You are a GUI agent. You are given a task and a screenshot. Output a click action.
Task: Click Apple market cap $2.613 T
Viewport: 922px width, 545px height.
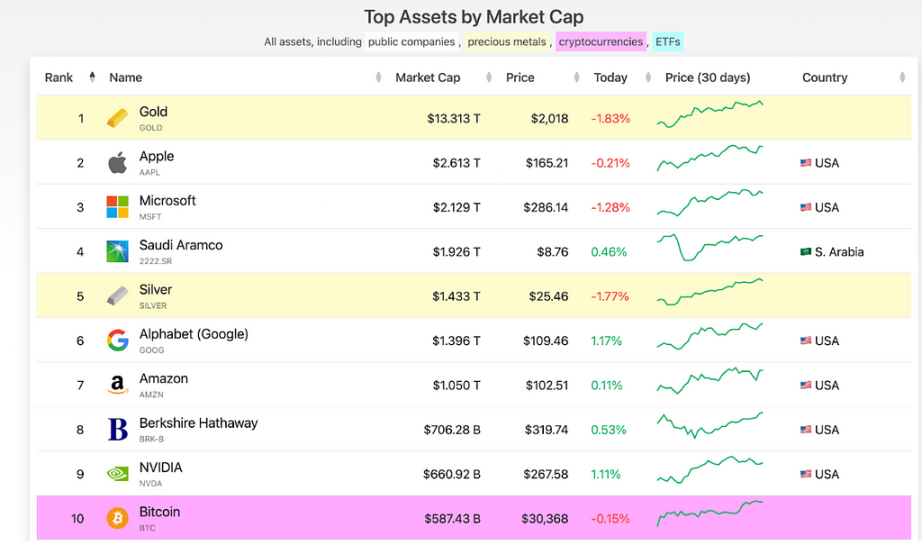[456, 163]
